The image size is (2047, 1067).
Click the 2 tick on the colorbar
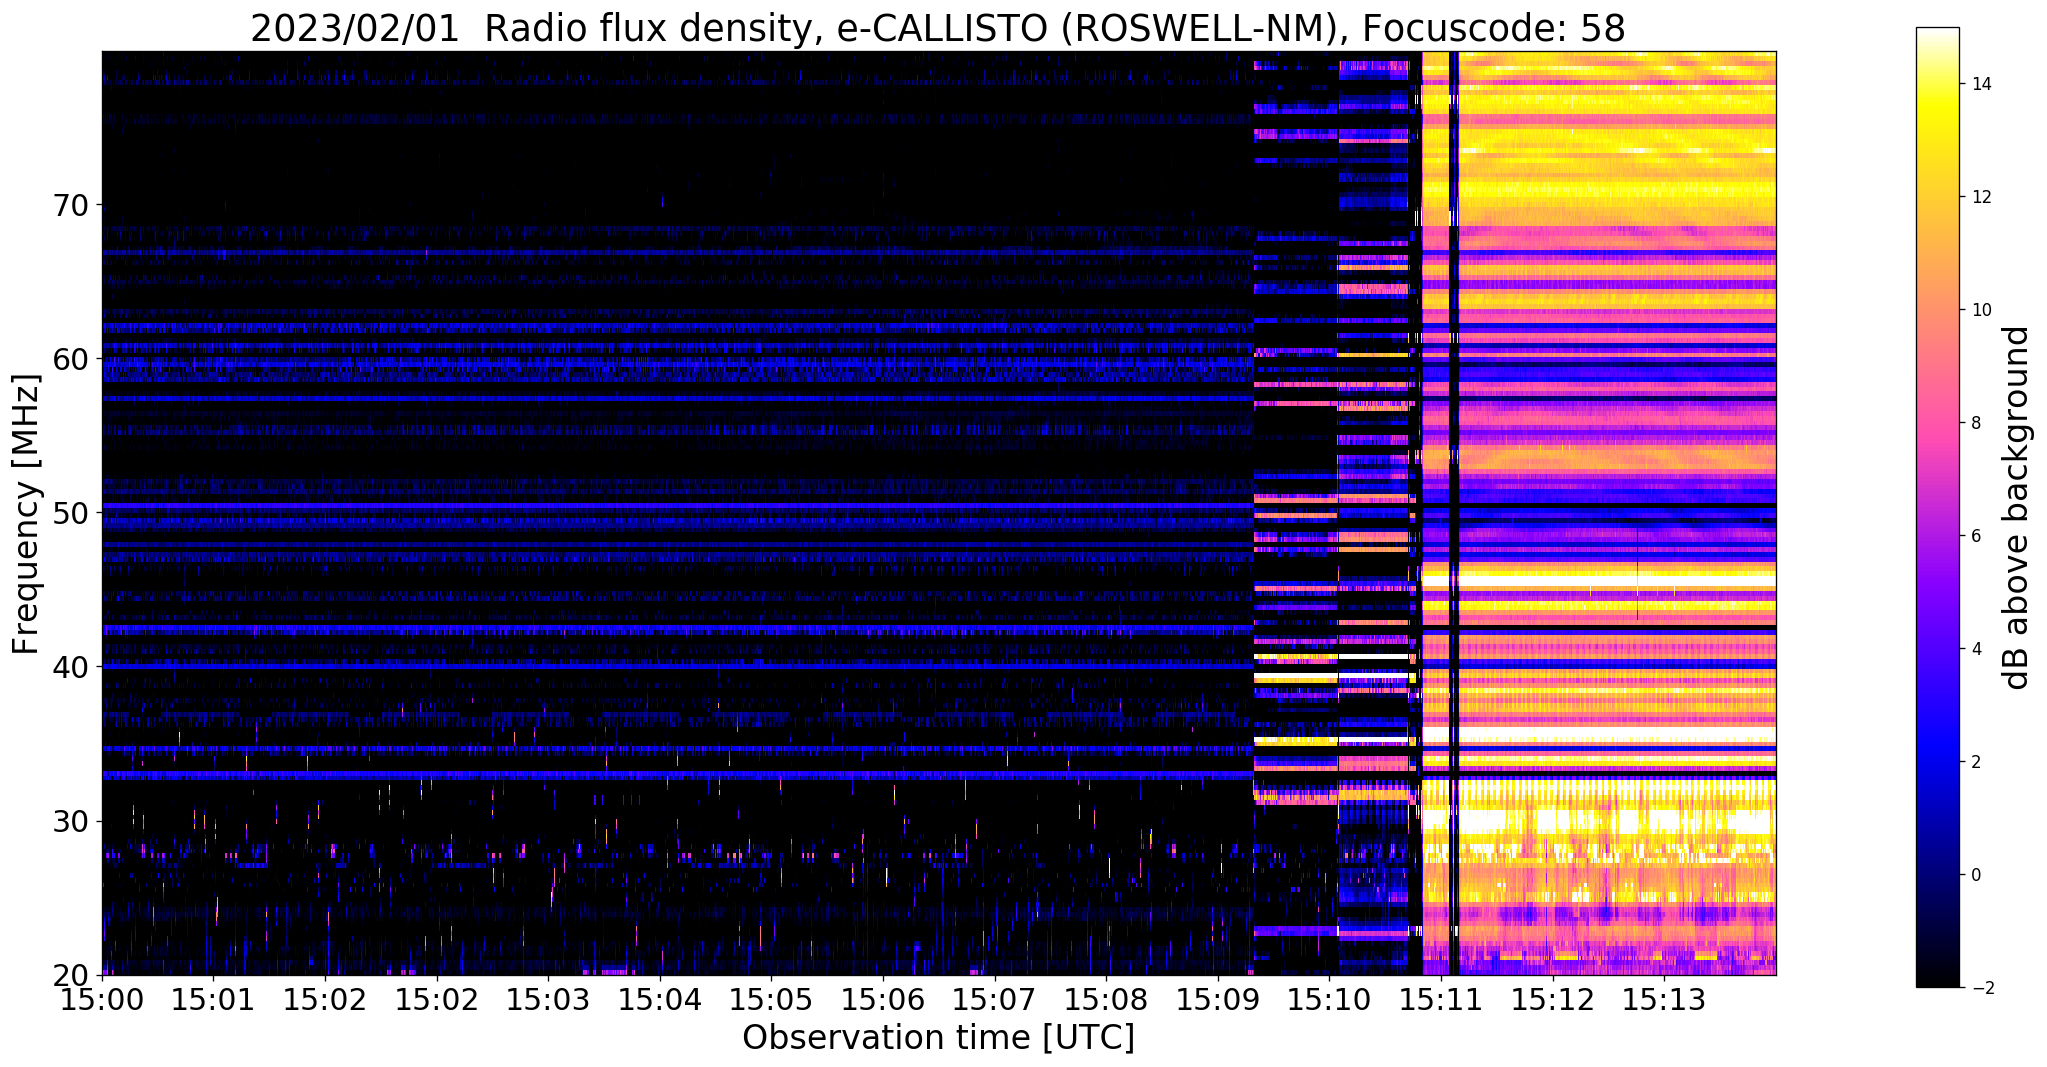pyautogui.click(x=1974, y=762)
